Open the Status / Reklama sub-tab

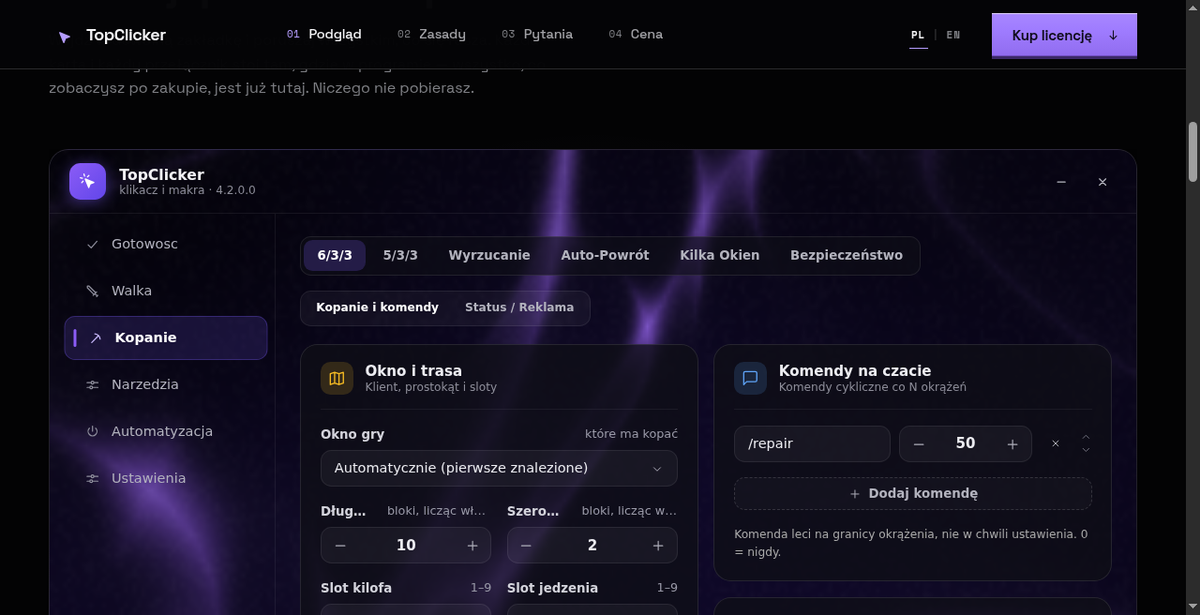pos(519,308)
